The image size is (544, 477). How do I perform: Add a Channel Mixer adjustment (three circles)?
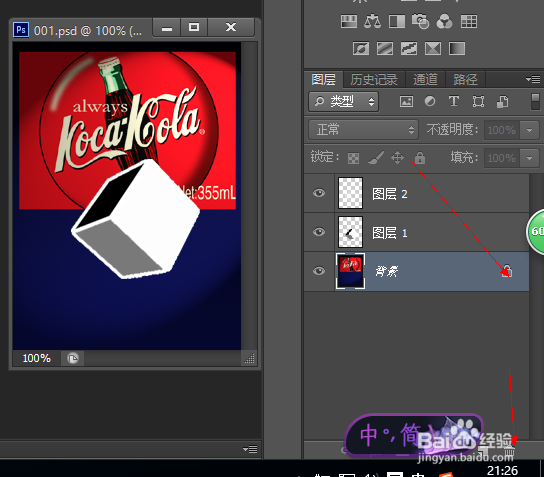point(444,22)
